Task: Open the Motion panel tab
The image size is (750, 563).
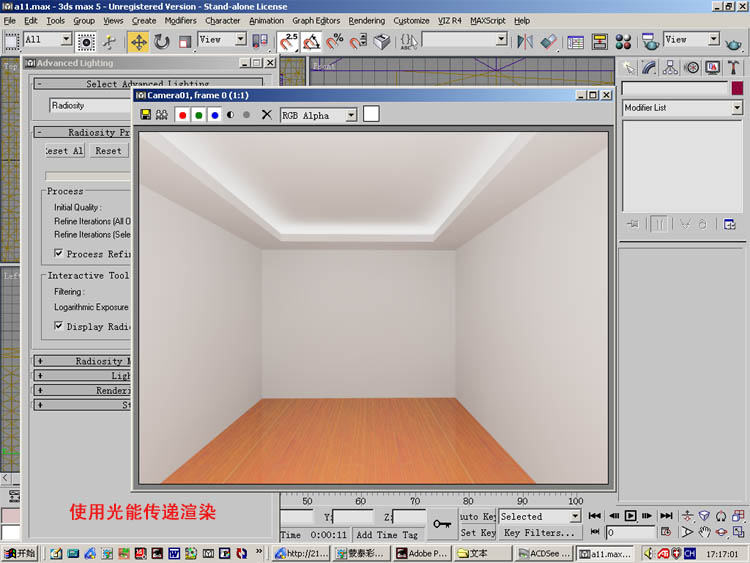Action: (x=692, y=68)
